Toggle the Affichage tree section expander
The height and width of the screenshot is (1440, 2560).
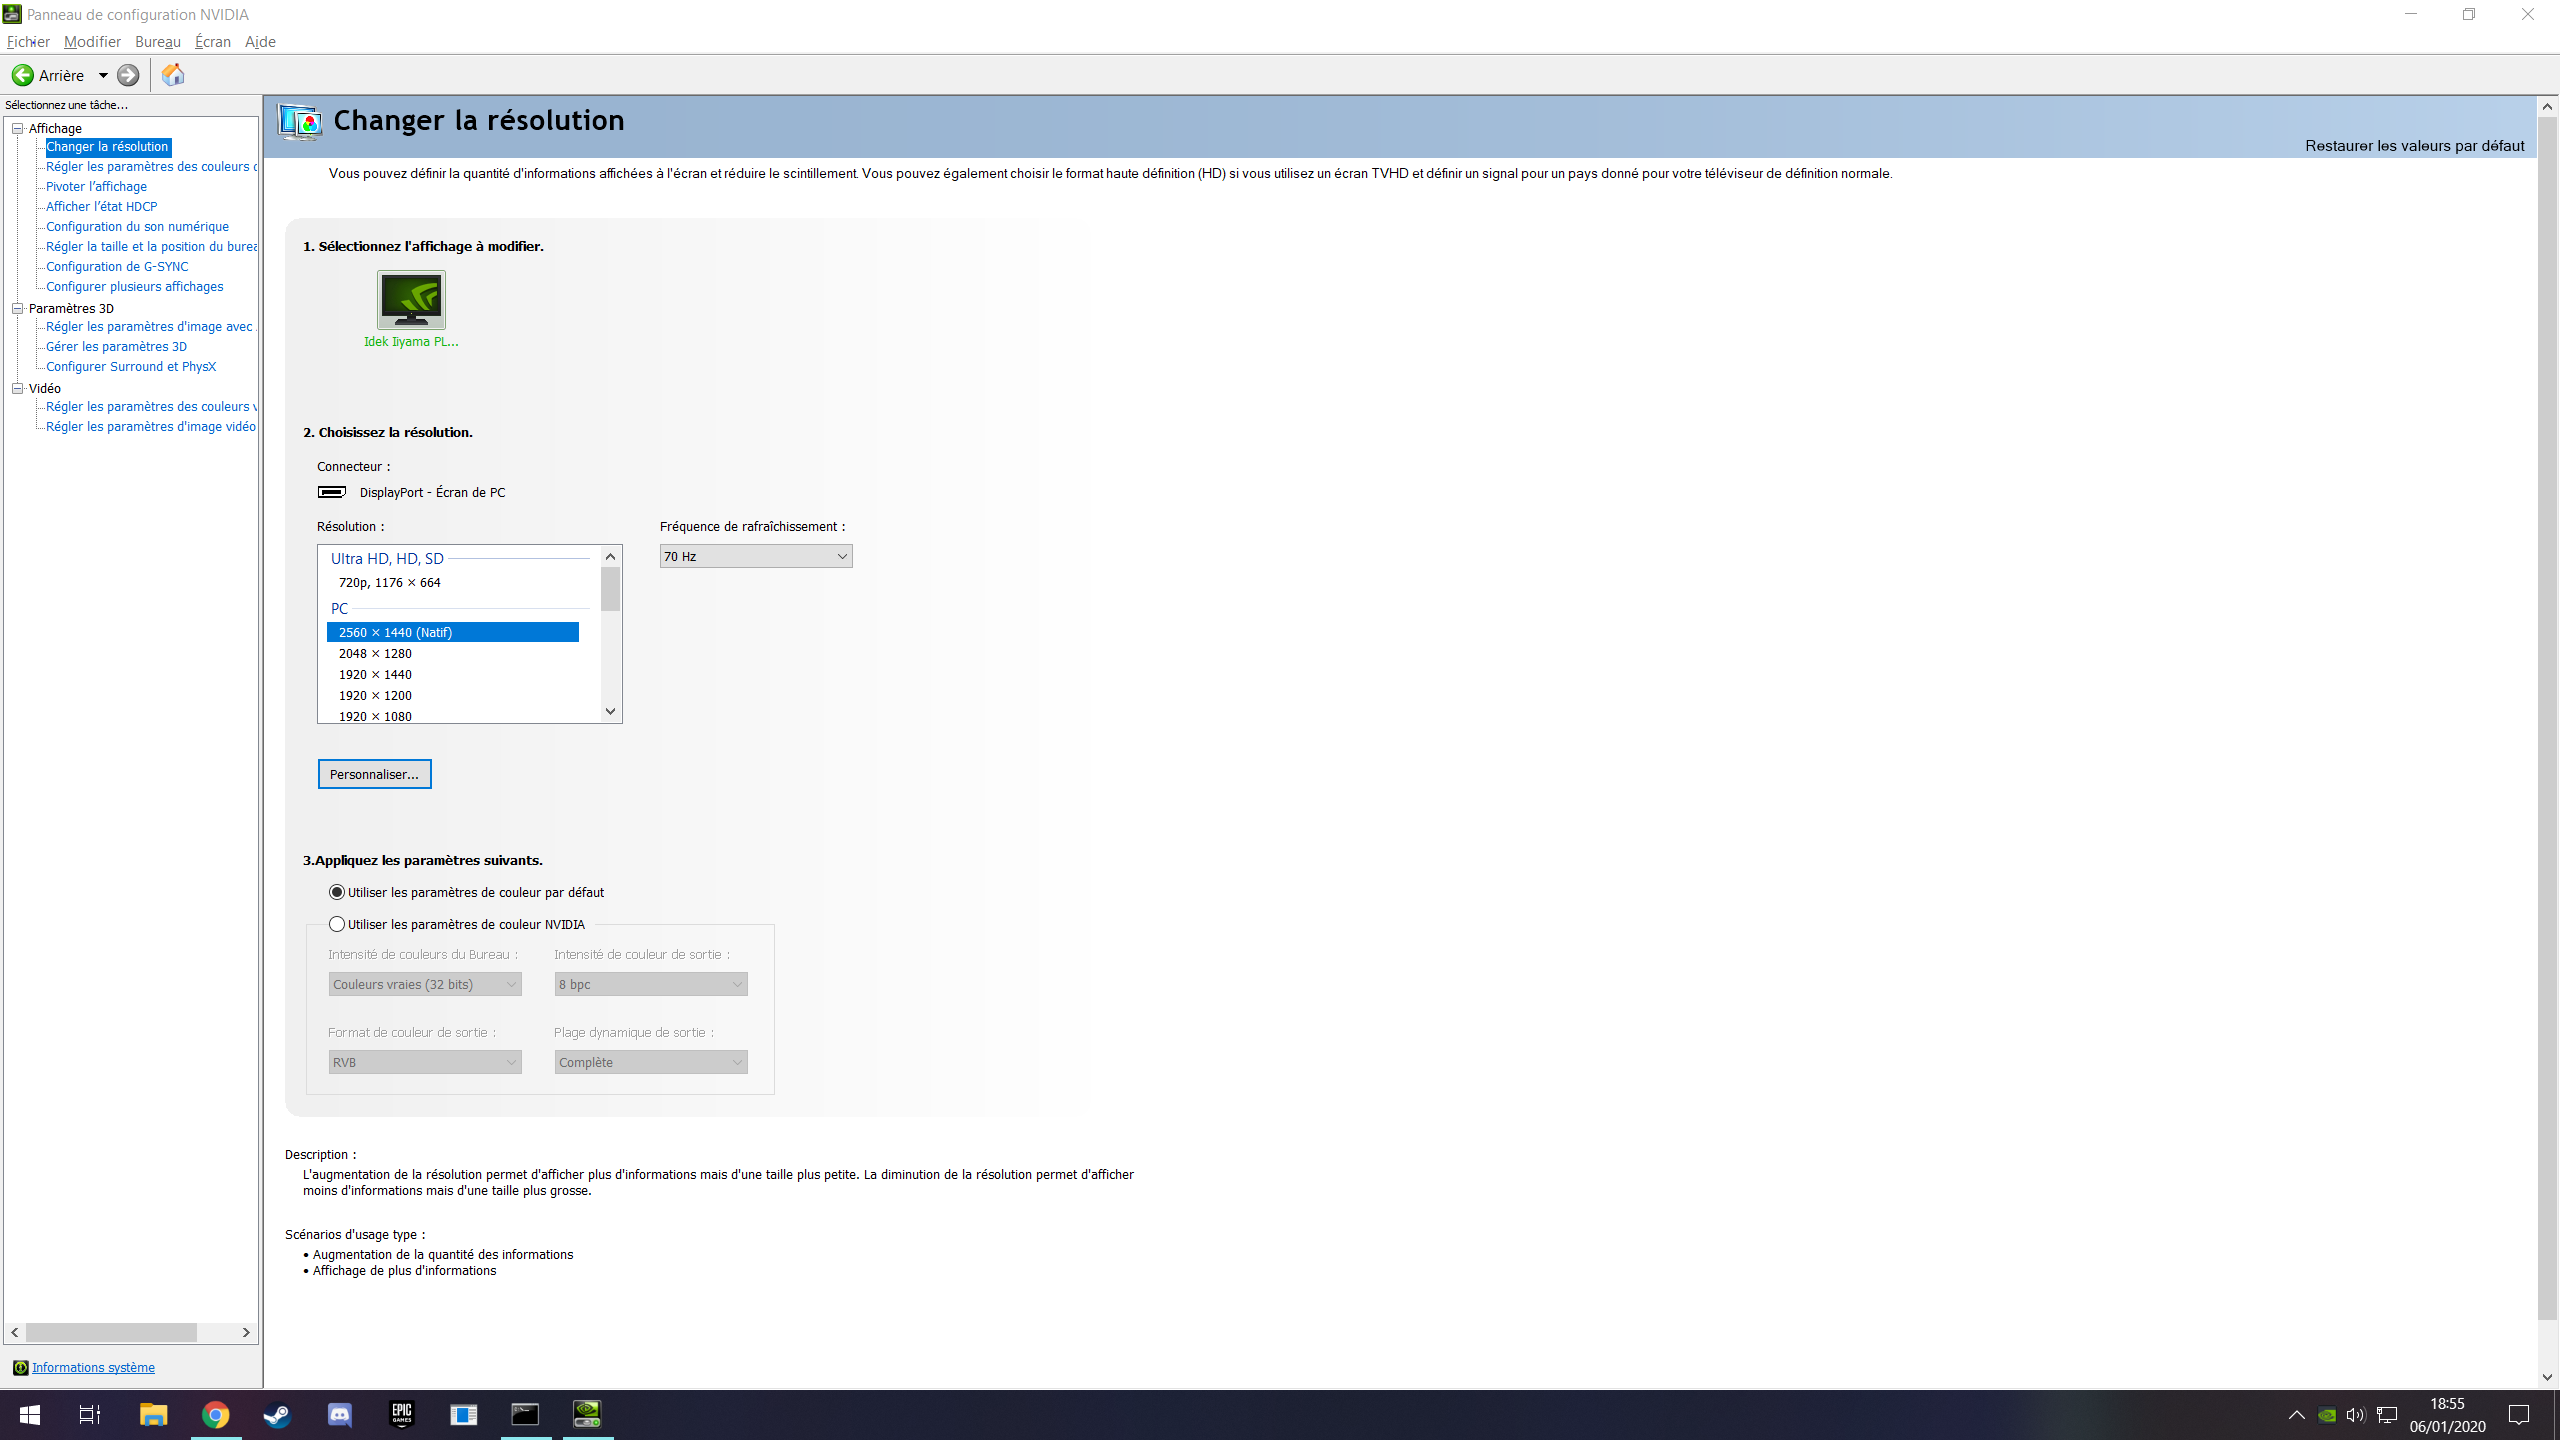(18, 127)
